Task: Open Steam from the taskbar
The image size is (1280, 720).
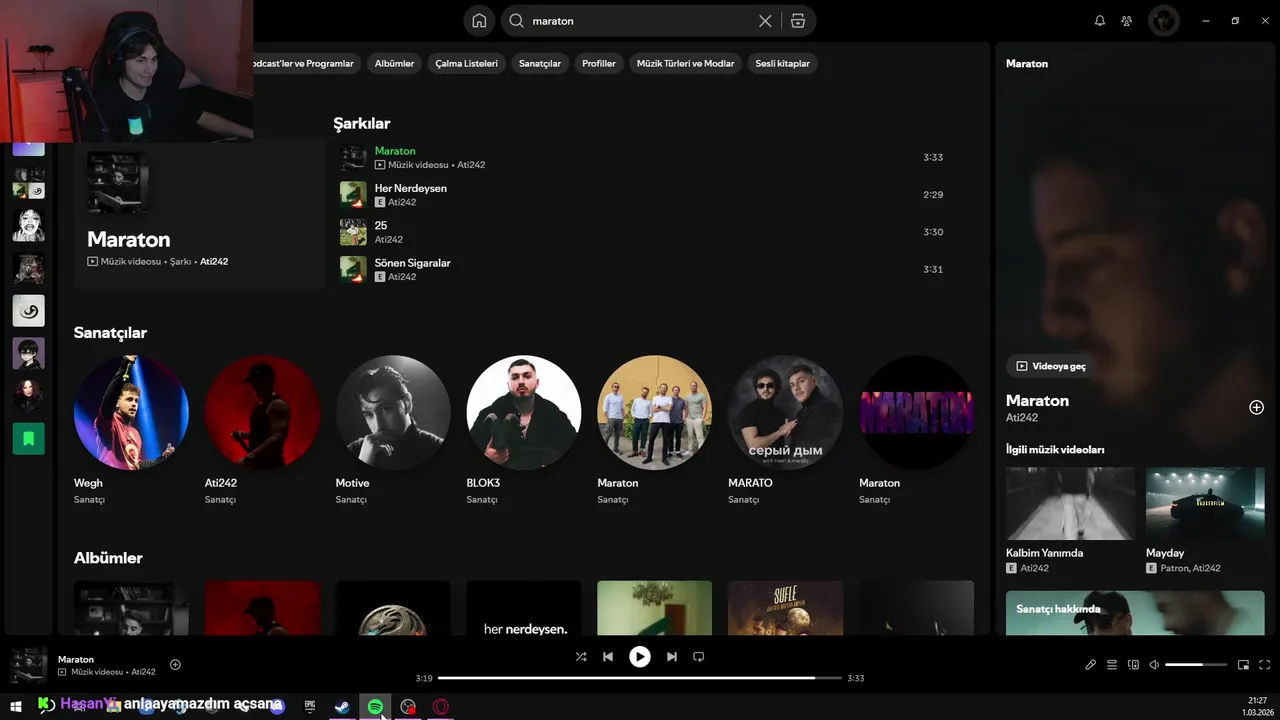Action: tap(342, 707)
